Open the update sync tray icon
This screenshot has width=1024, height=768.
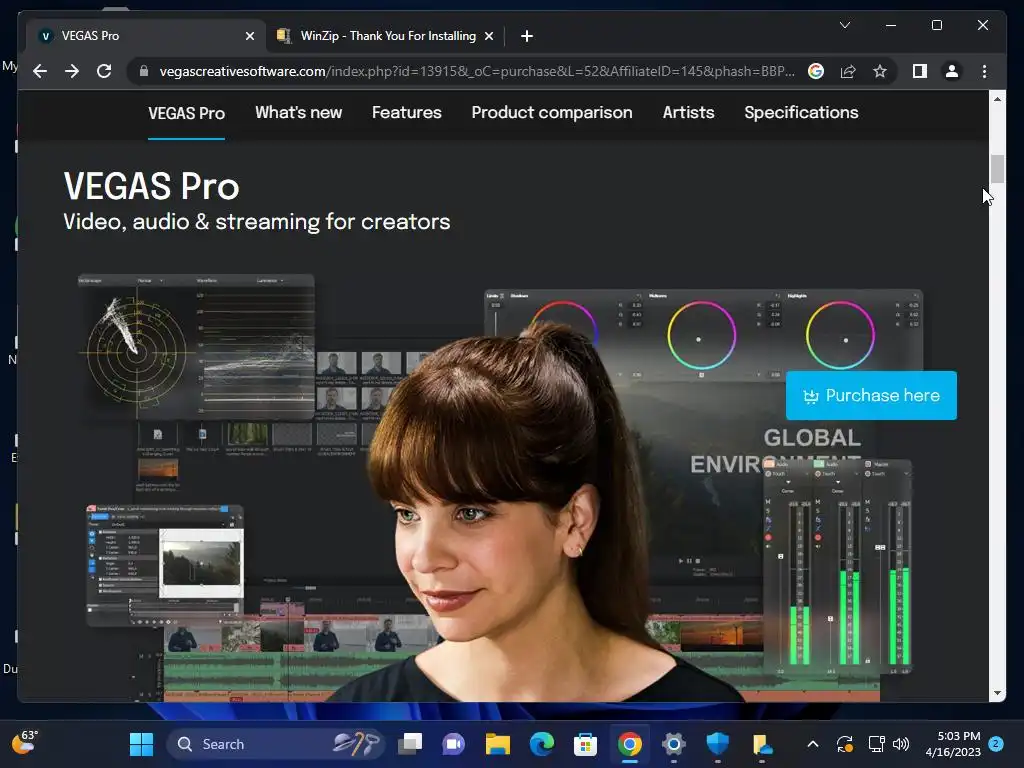tap(844, 744)
